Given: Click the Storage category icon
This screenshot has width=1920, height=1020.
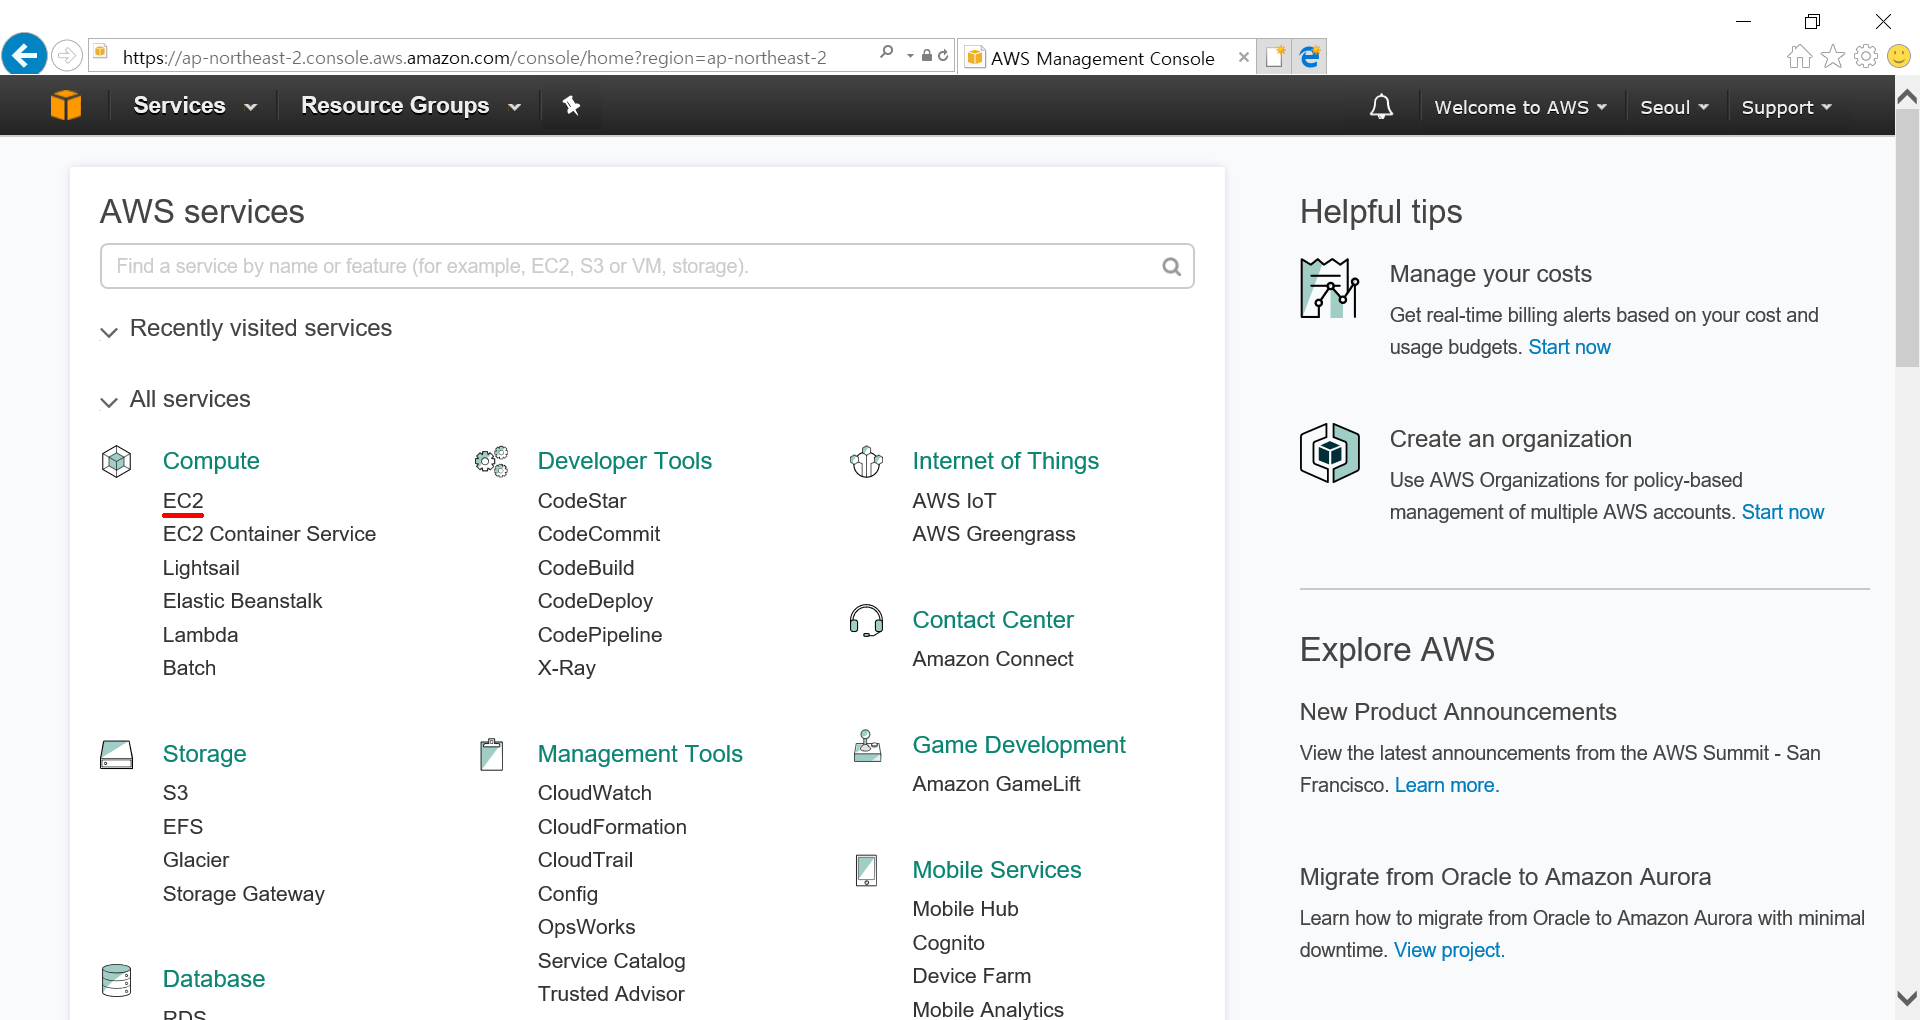Looking at the screenshot, I should 117,754.
